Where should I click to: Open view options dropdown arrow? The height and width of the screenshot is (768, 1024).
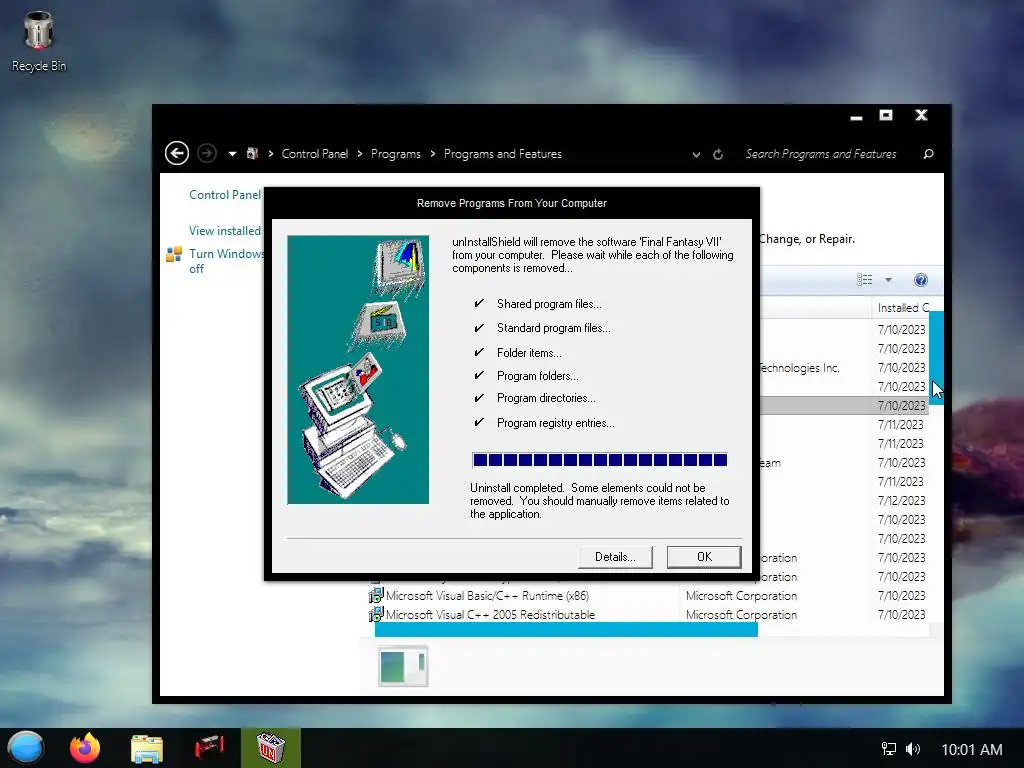coord(888,280)
